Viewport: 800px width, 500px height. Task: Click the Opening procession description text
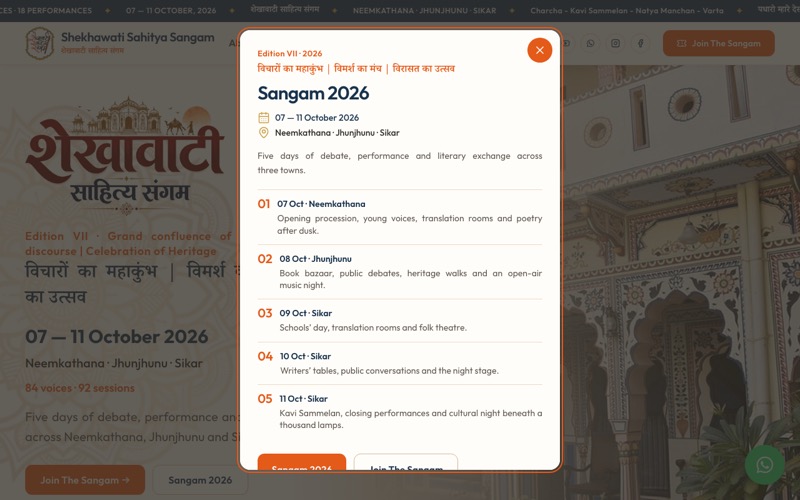[x=410, y=224]
